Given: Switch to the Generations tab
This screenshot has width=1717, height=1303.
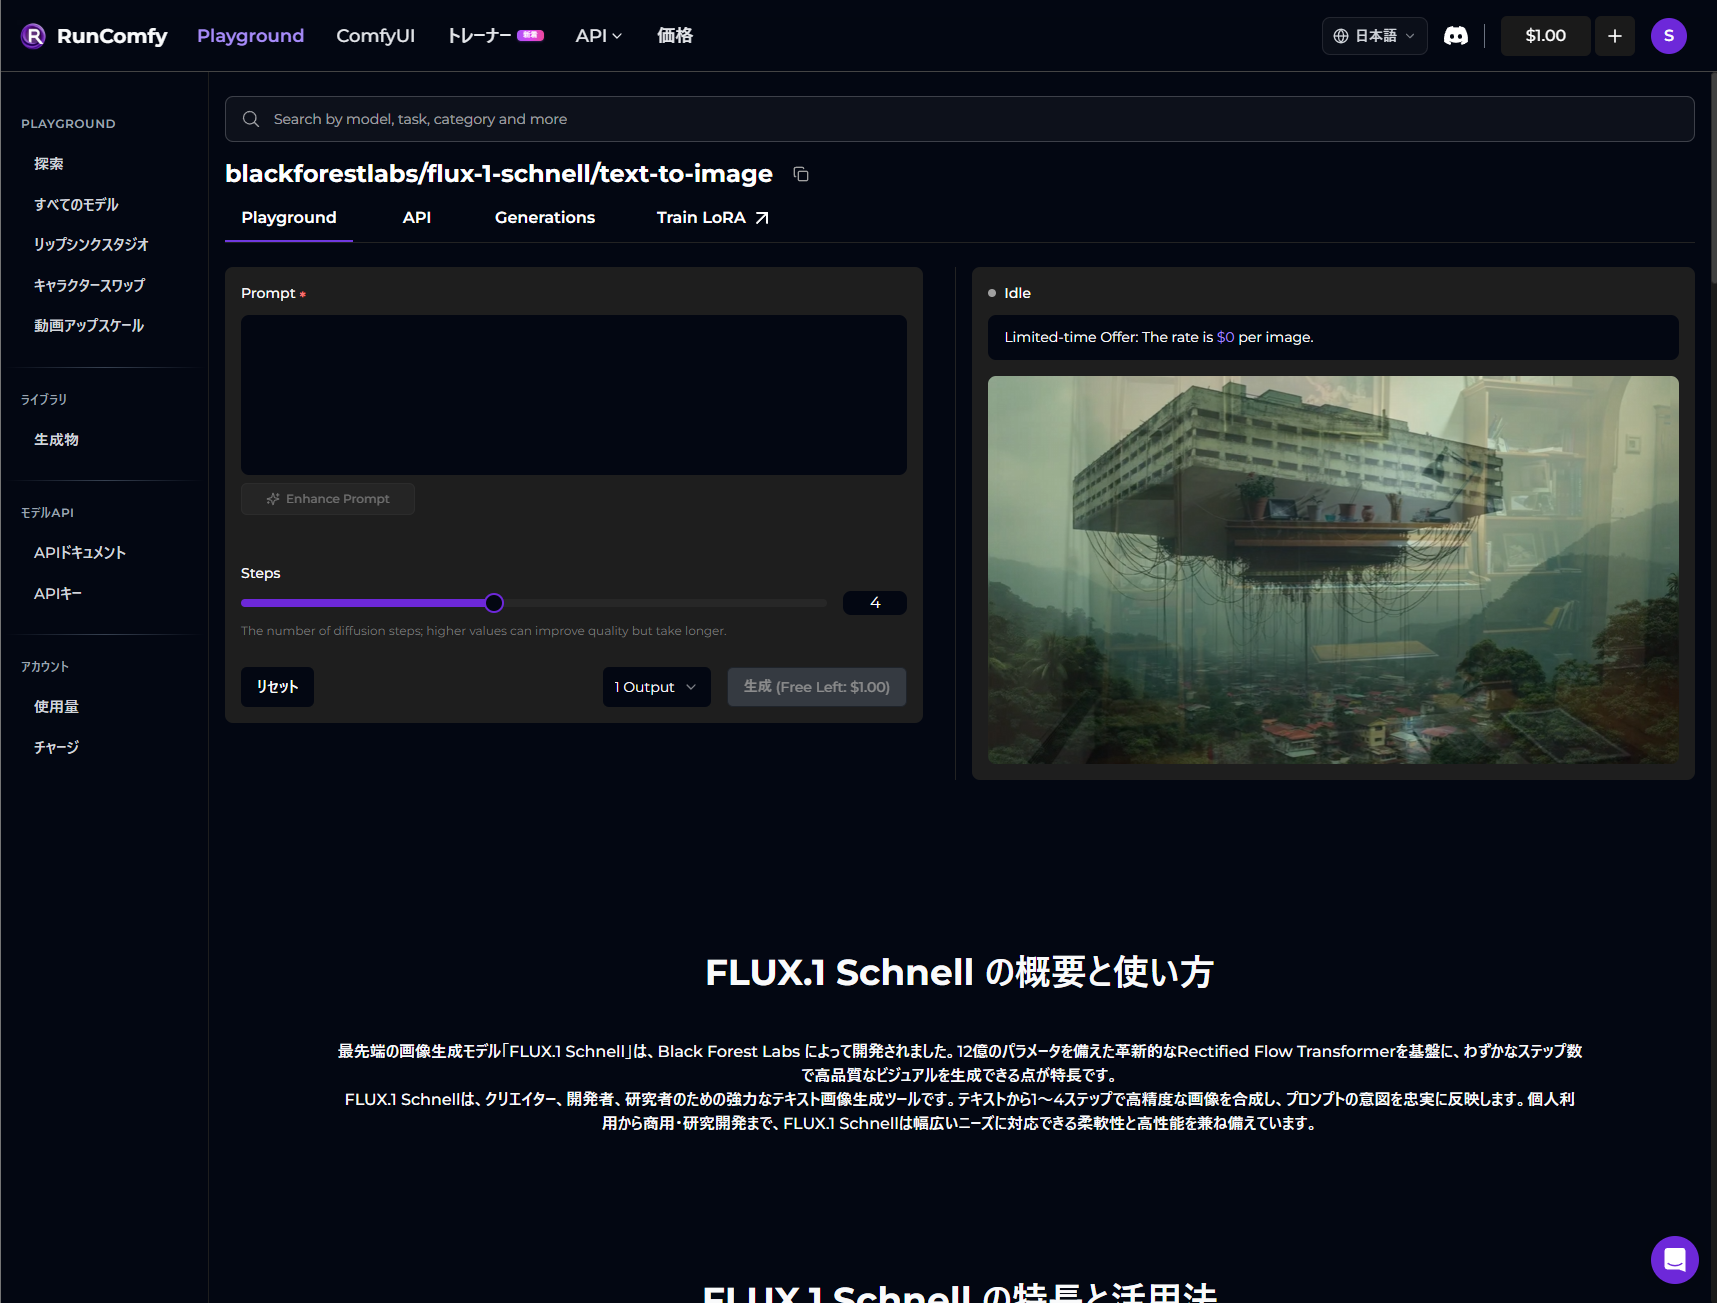Looking at the screenshot, I should click(544, 217).
